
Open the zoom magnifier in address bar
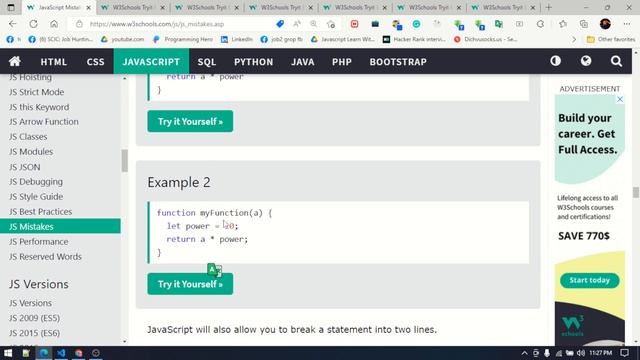(x=313, y=24)
